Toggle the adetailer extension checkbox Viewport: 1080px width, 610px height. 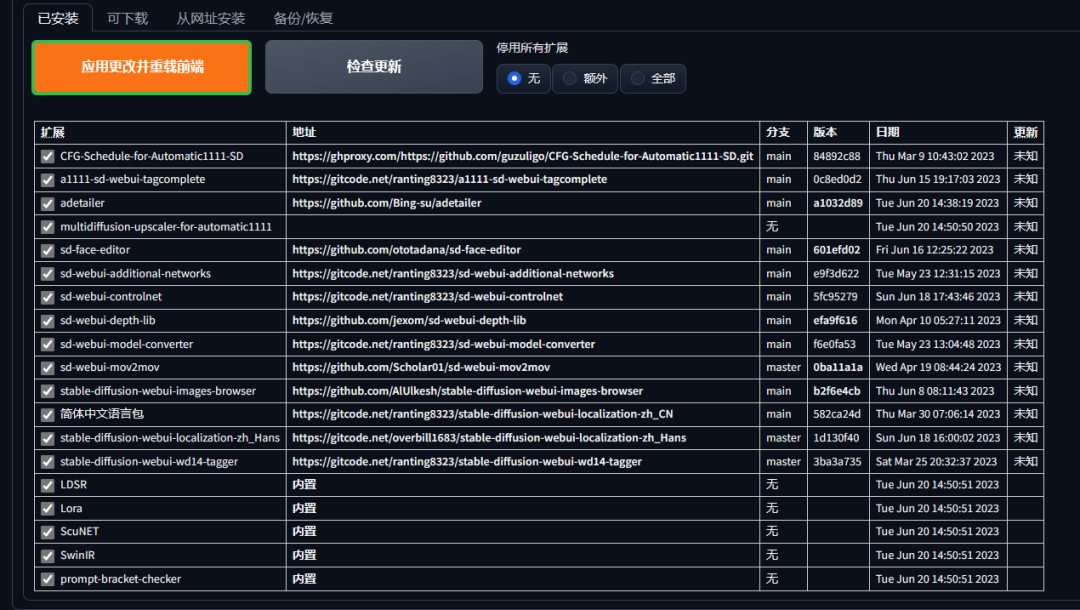tap(48, 204)
